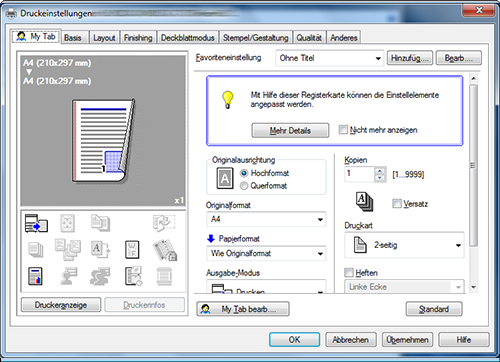Click the greyed copy protect lock icon

pyautogui.click(x=165, y=250)
